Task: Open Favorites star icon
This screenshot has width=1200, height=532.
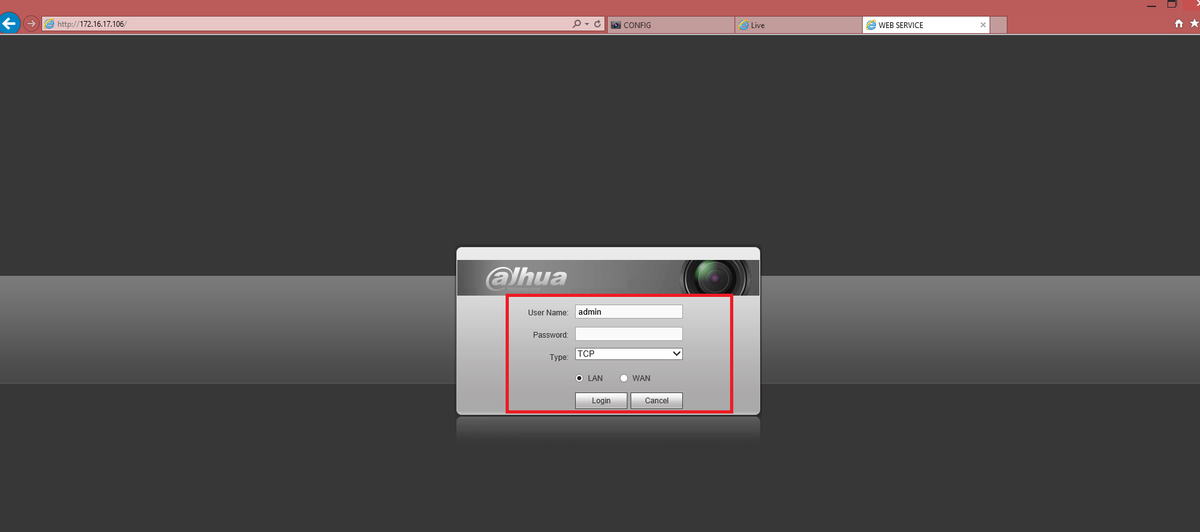Action: [1194, 24]
